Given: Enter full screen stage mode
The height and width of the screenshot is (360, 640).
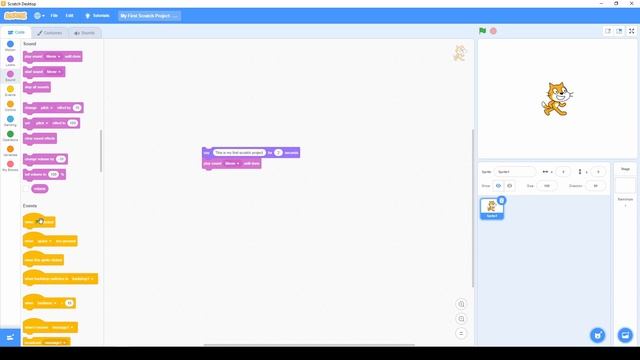Looking at the screenshot, I should tap(631, 31).
